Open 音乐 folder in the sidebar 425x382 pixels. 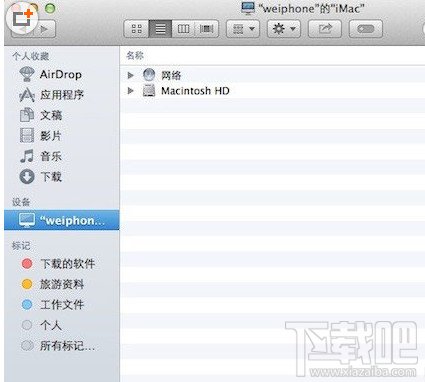pyautogui.click(x=41, y=156)
